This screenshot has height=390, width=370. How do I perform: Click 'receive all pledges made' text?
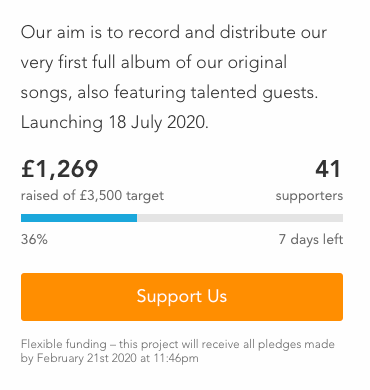(x=268, y=344)
